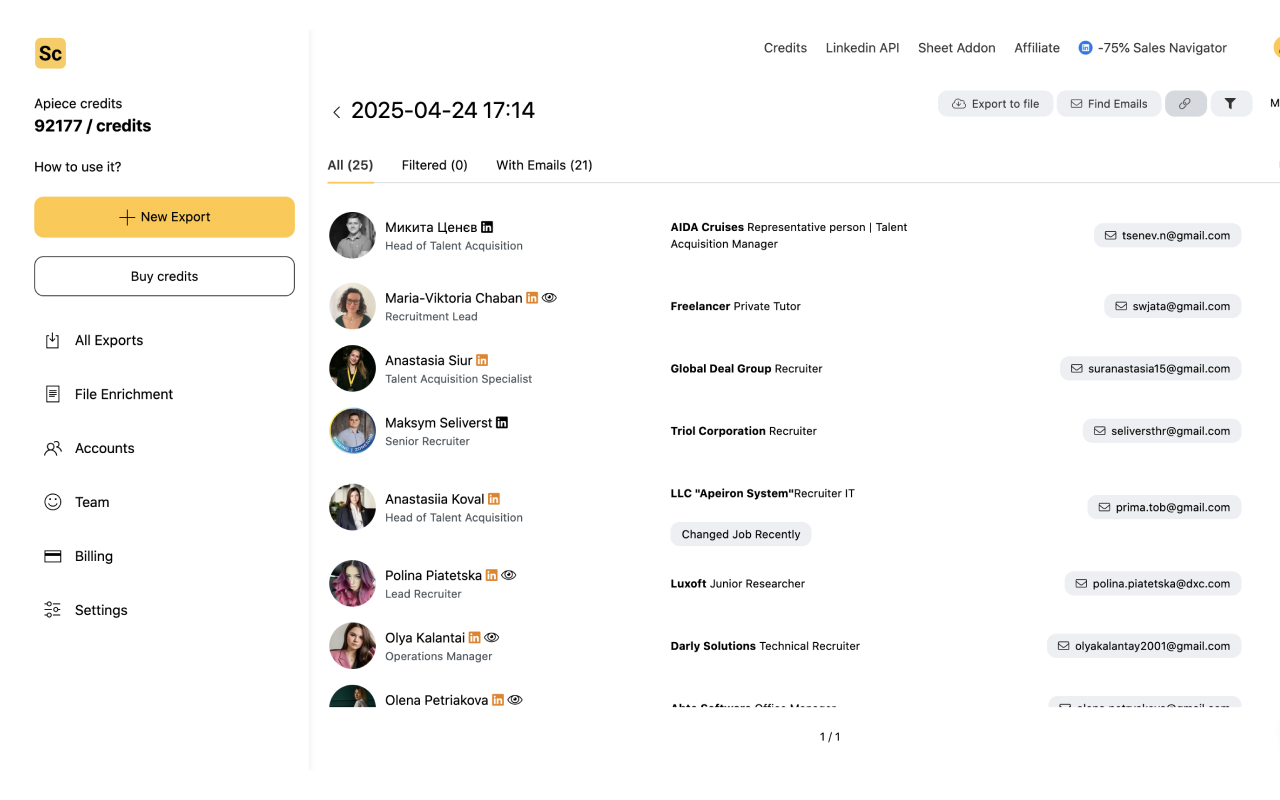Image resolution: width=1280 pixels, height=800 pixels.
Task: Click the File Enrichment document icon
Action: pos(53,394)
